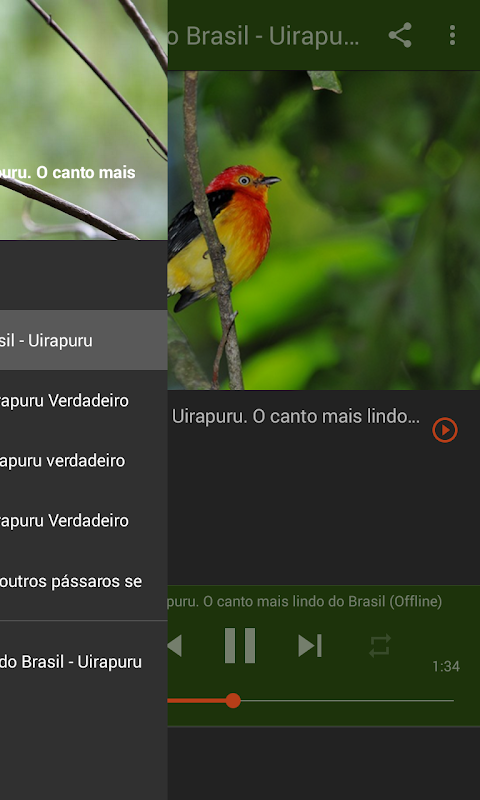Click the orange play circle icon
Screen dimensions: 480x800
pyautogui.click(x=445, y=430)
